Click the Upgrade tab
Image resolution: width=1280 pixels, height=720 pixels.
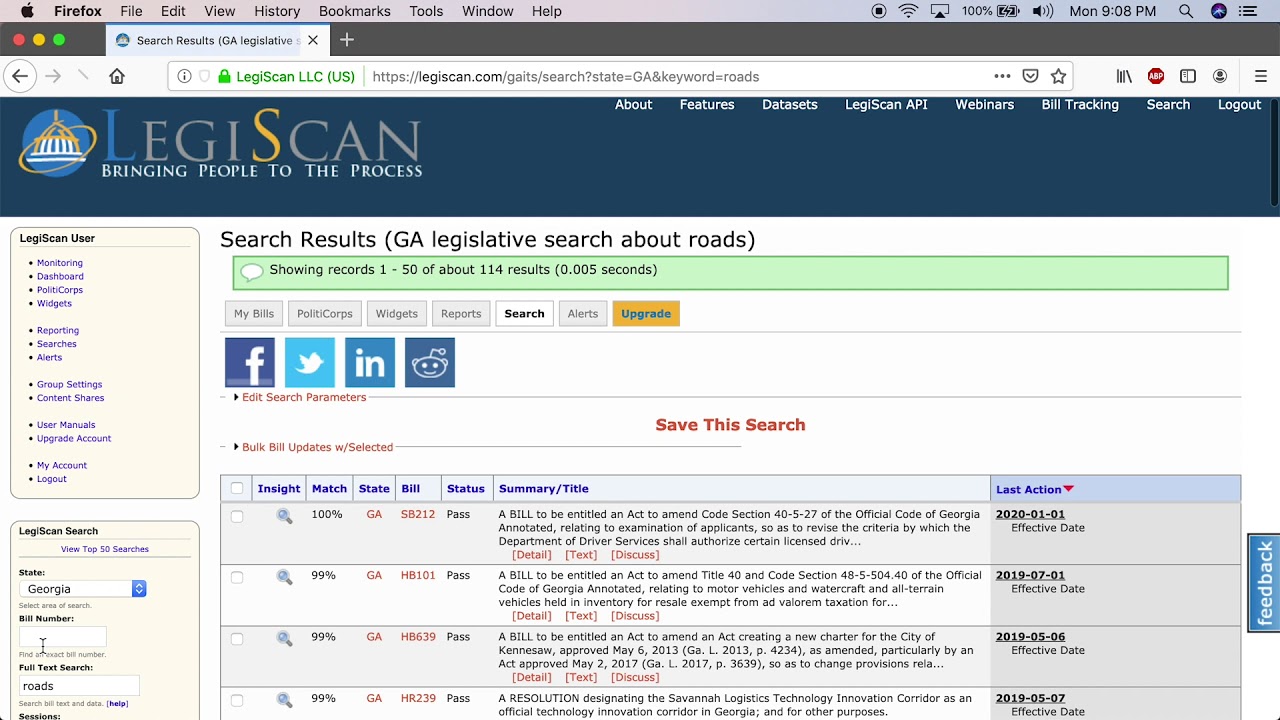click(646, 313)
